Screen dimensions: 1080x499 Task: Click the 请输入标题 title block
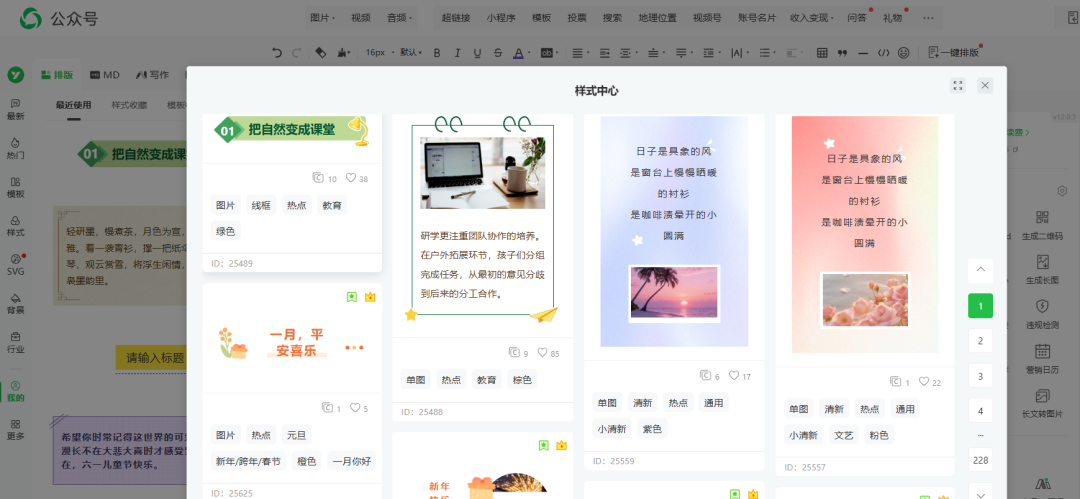(x=153, y=358)
